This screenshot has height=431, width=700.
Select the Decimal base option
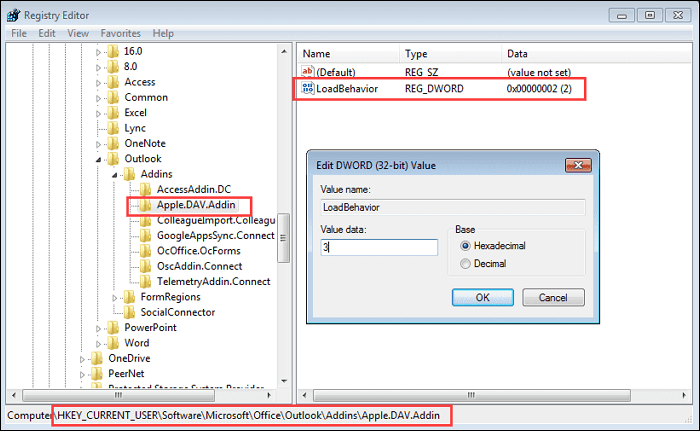point(464,263)
